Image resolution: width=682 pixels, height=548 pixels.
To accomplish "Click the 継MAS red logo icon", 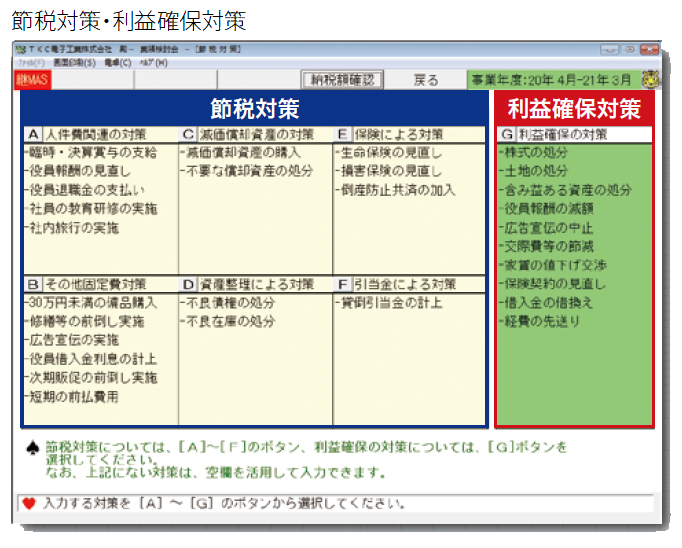I will point(33,80).
